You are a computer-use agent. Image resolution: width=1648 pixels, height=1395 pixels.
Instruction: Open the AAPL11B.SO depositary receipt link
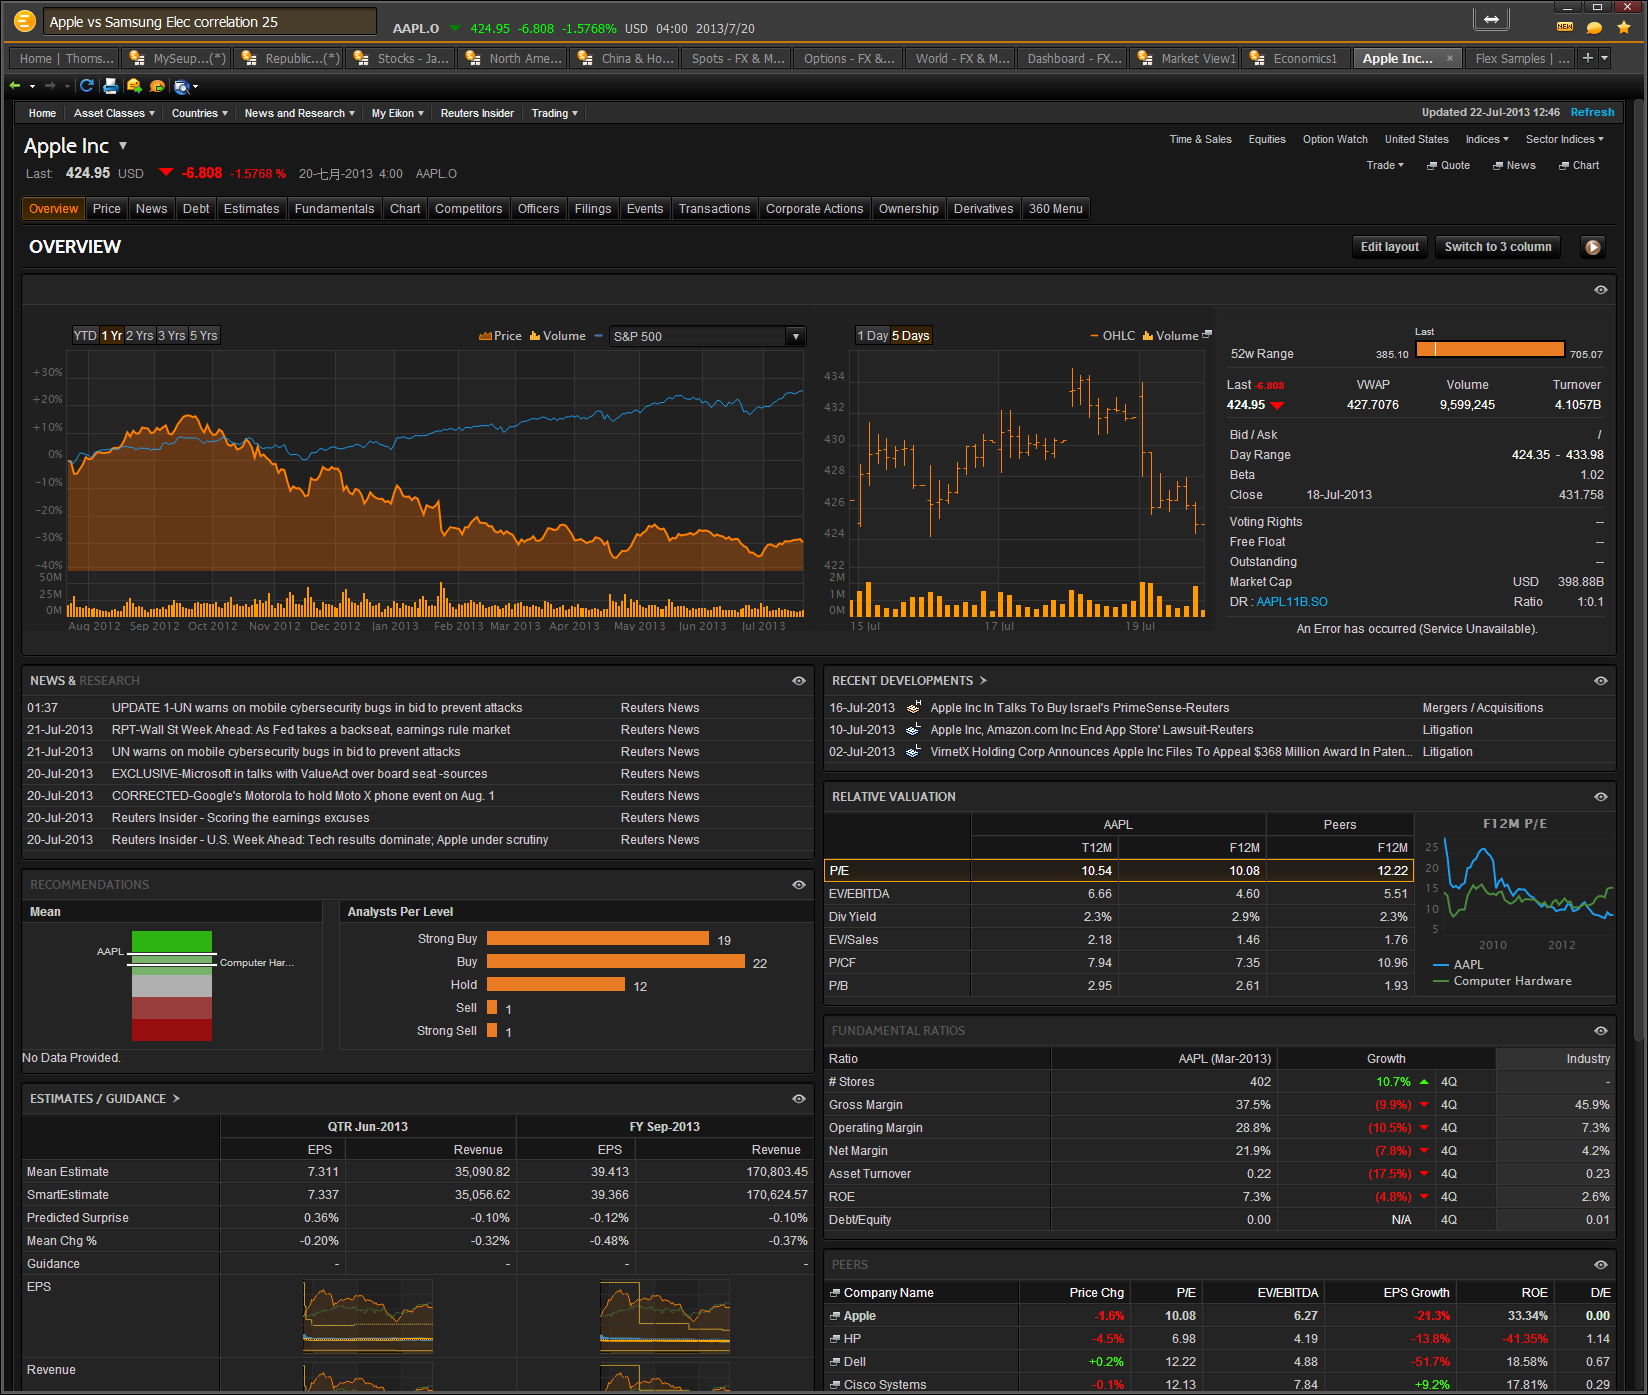[1292, 602]
